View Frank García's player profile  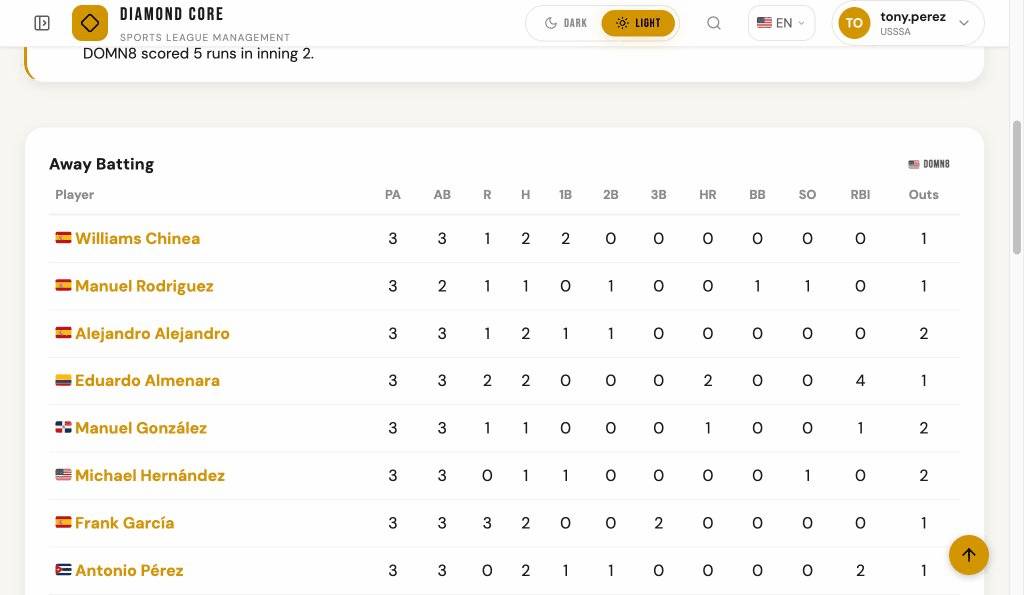(124, 523)
